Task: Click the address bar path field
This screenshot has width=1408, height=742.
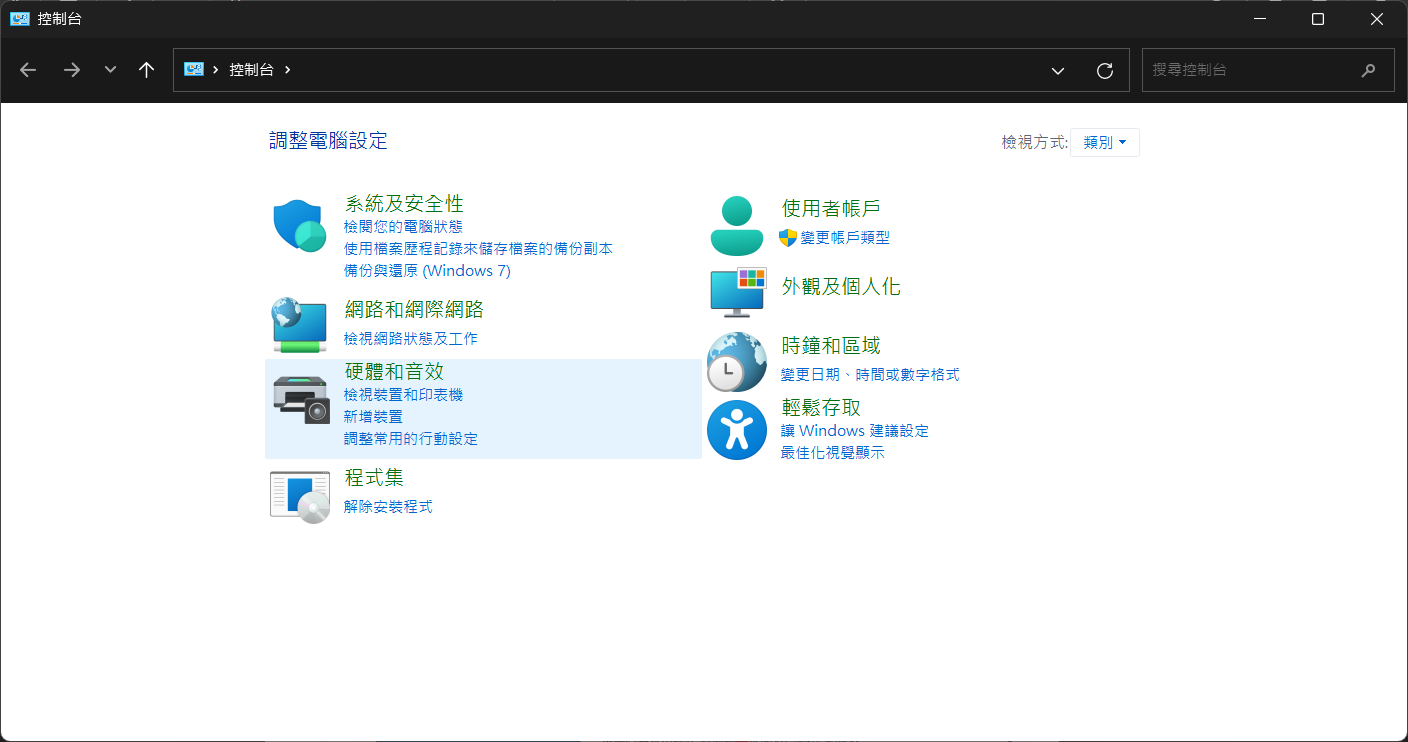Action: point(651,70)
